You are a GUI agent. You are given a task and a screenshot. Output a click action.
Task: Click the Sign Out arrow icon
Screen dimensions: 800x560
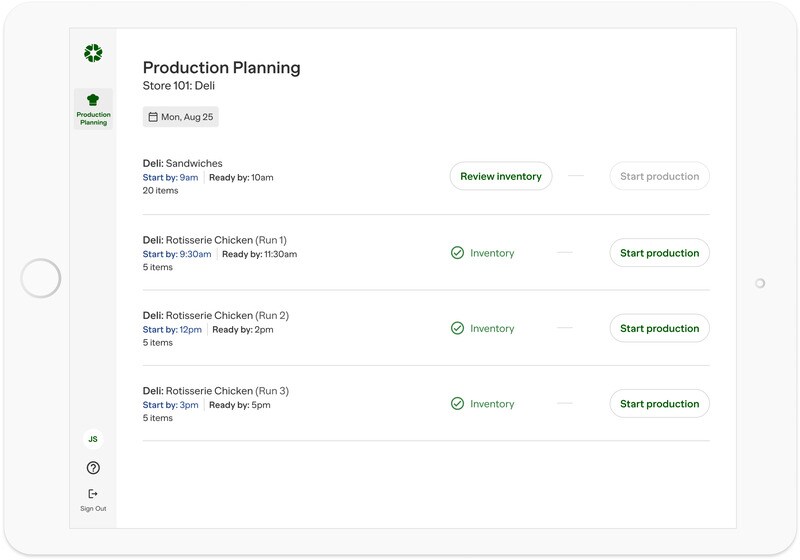coord(93,493)
